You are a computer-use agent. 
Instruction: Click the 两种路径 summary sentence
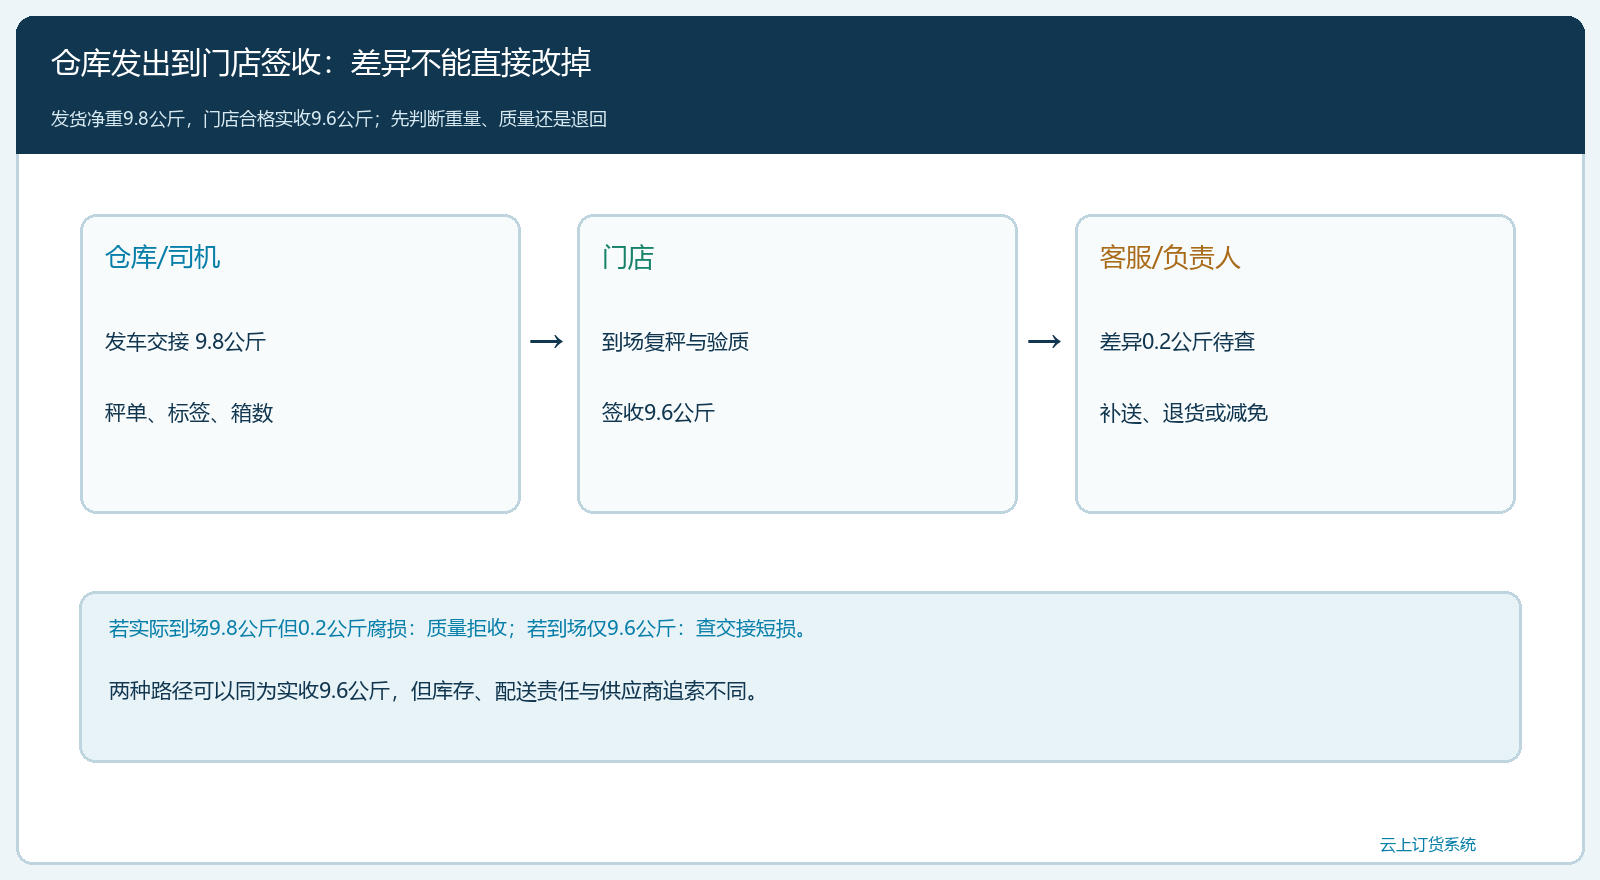point(436,691)
